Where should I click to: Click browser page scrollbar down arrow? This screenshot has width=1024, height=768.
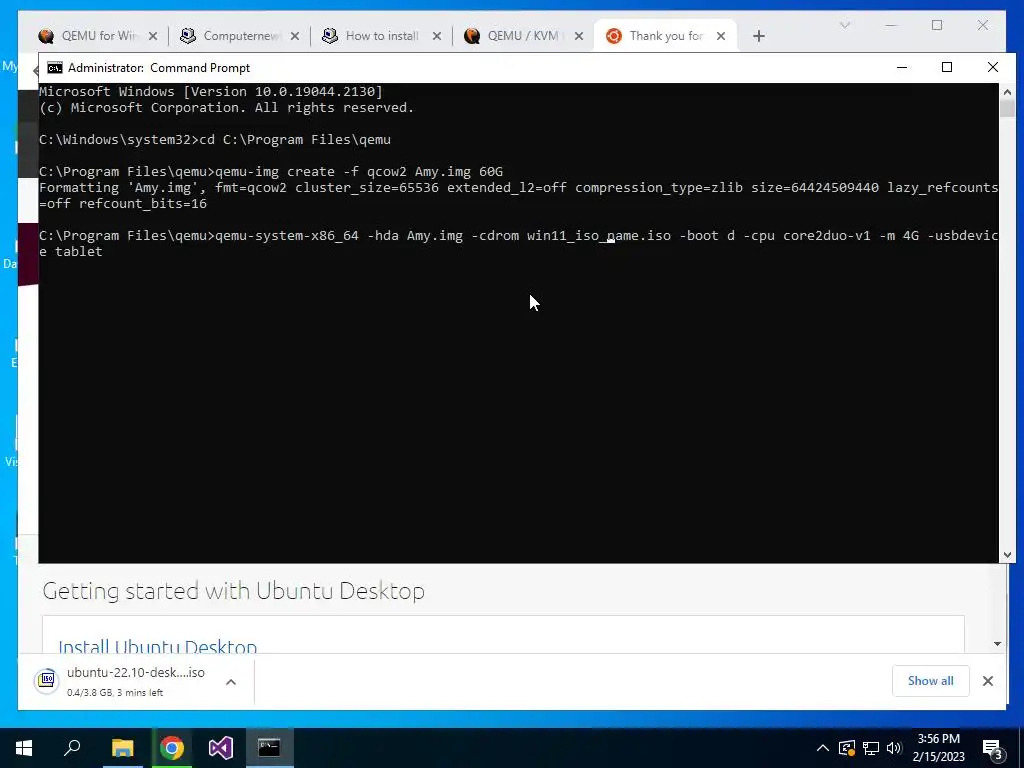pyautogui.click(x=997, y=644)
